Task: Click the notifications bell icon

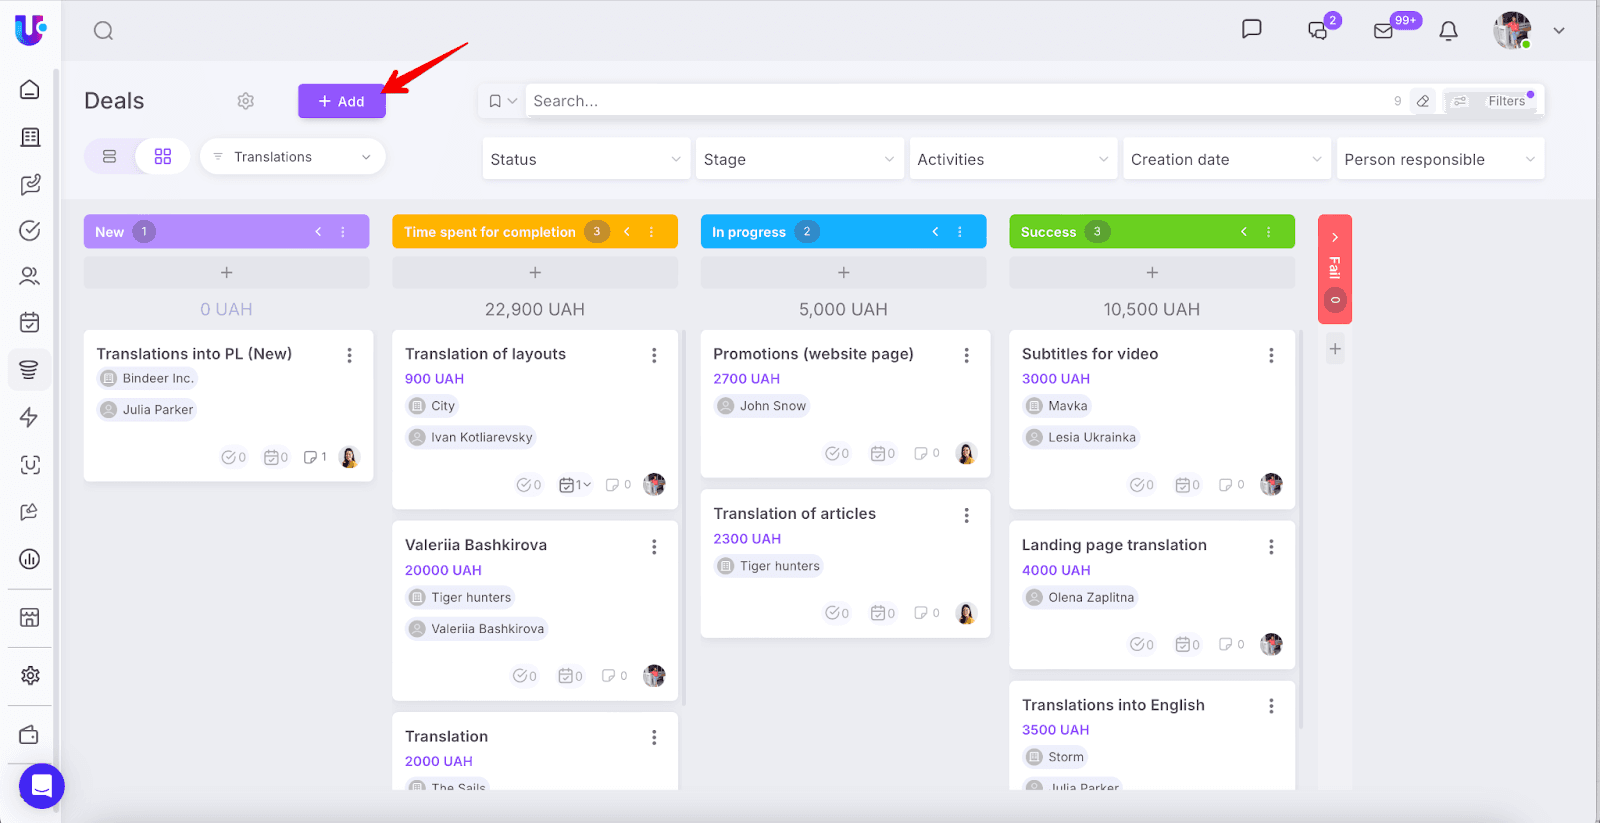Action: [1448, 31]
